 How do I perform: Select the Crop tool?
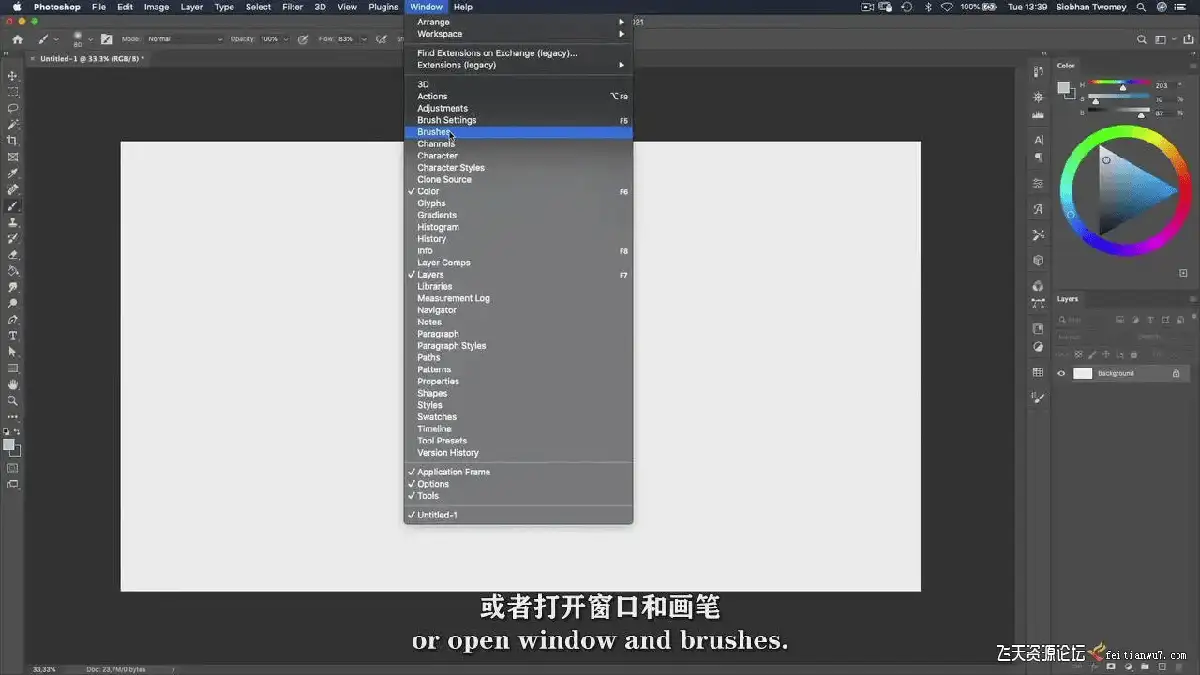13,141
